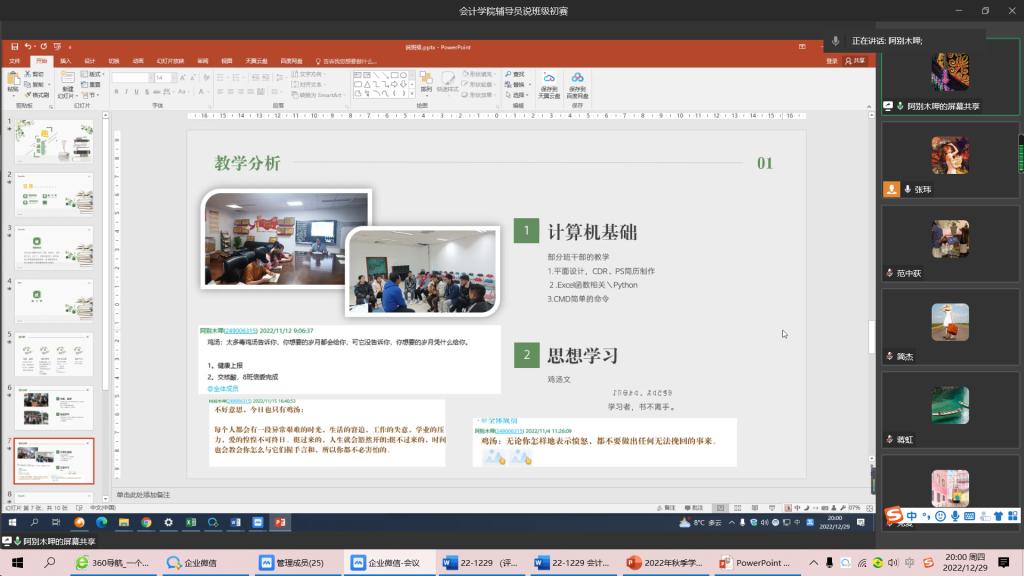Click the zoom slider in status bar

pos(812,508)
